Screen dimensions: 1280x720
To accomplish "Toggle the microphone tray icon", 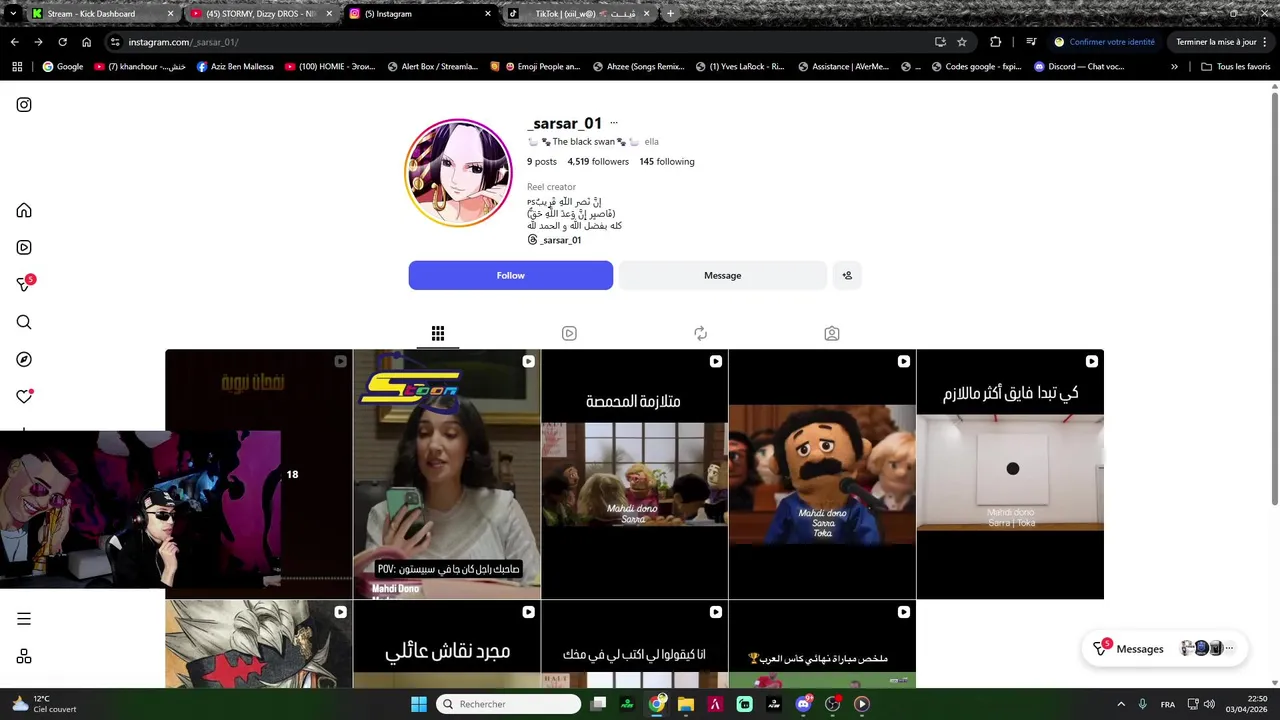I will [x=1142, y=704].
